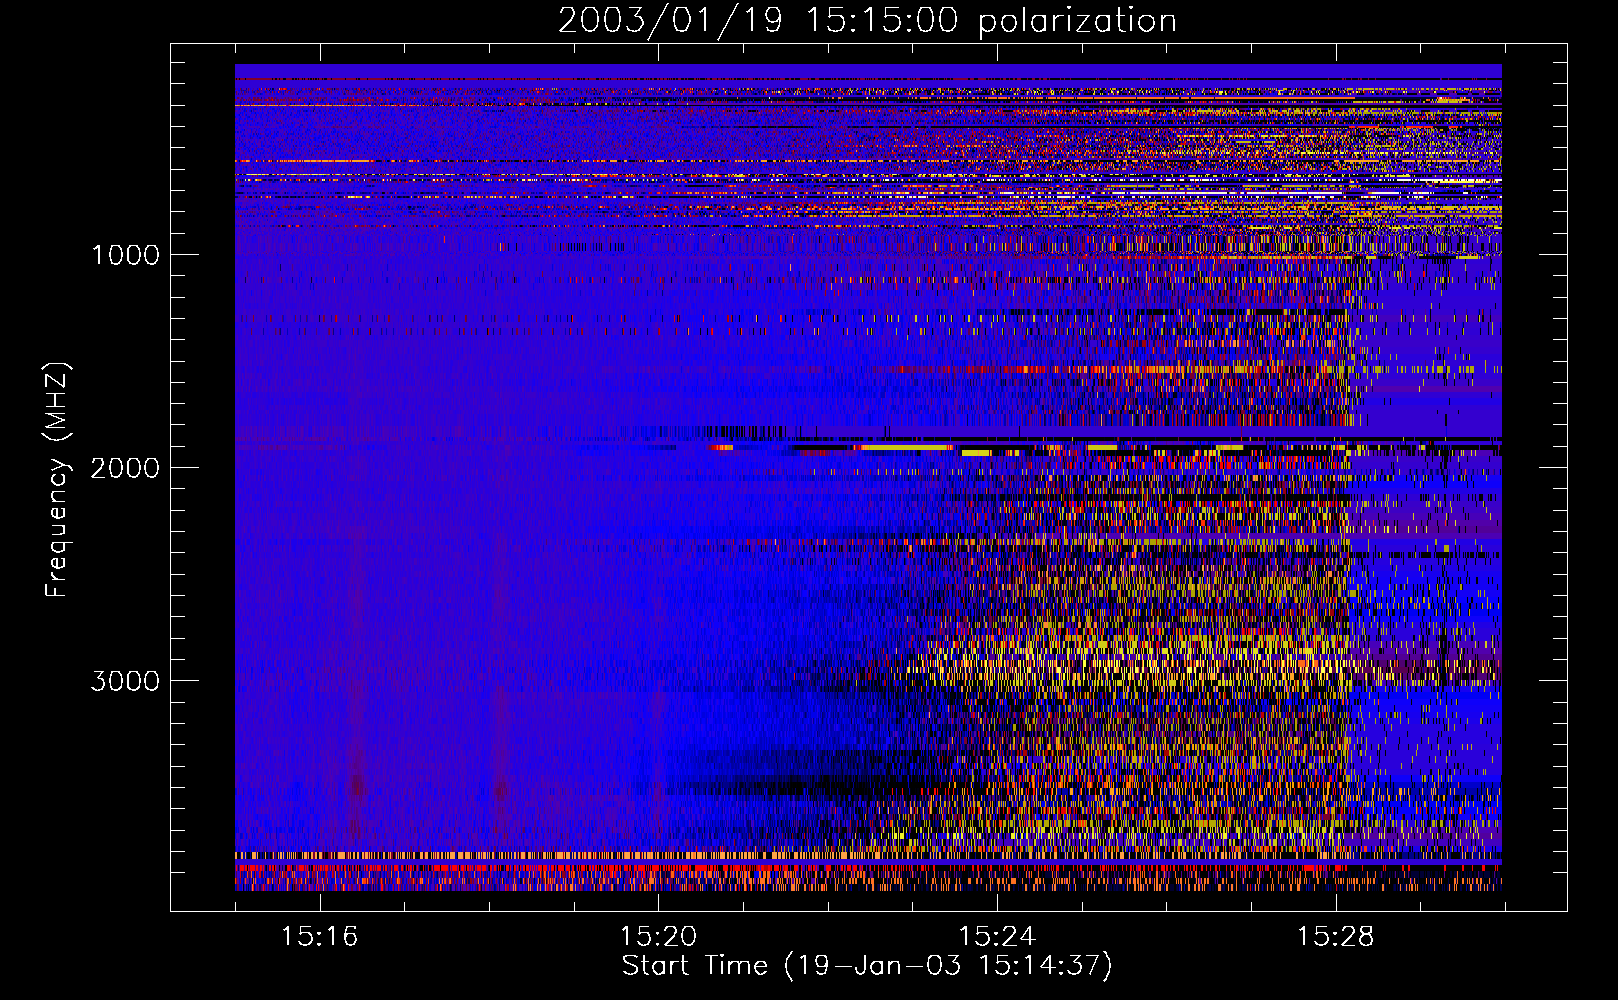Click the 15:16 time tick label
1618x1000 pixels.
pos(319,937)
